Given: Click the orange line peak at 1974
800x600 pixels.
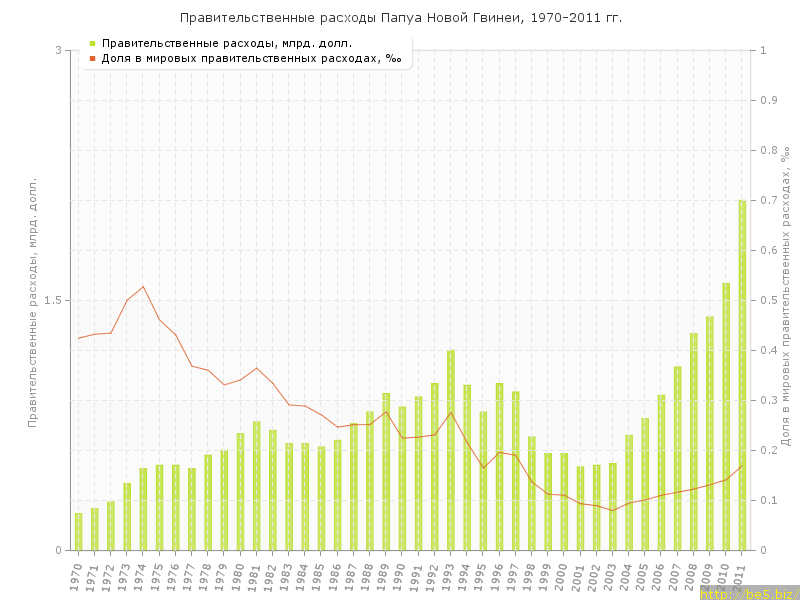Looking at the screenshot, I should 143,287.
